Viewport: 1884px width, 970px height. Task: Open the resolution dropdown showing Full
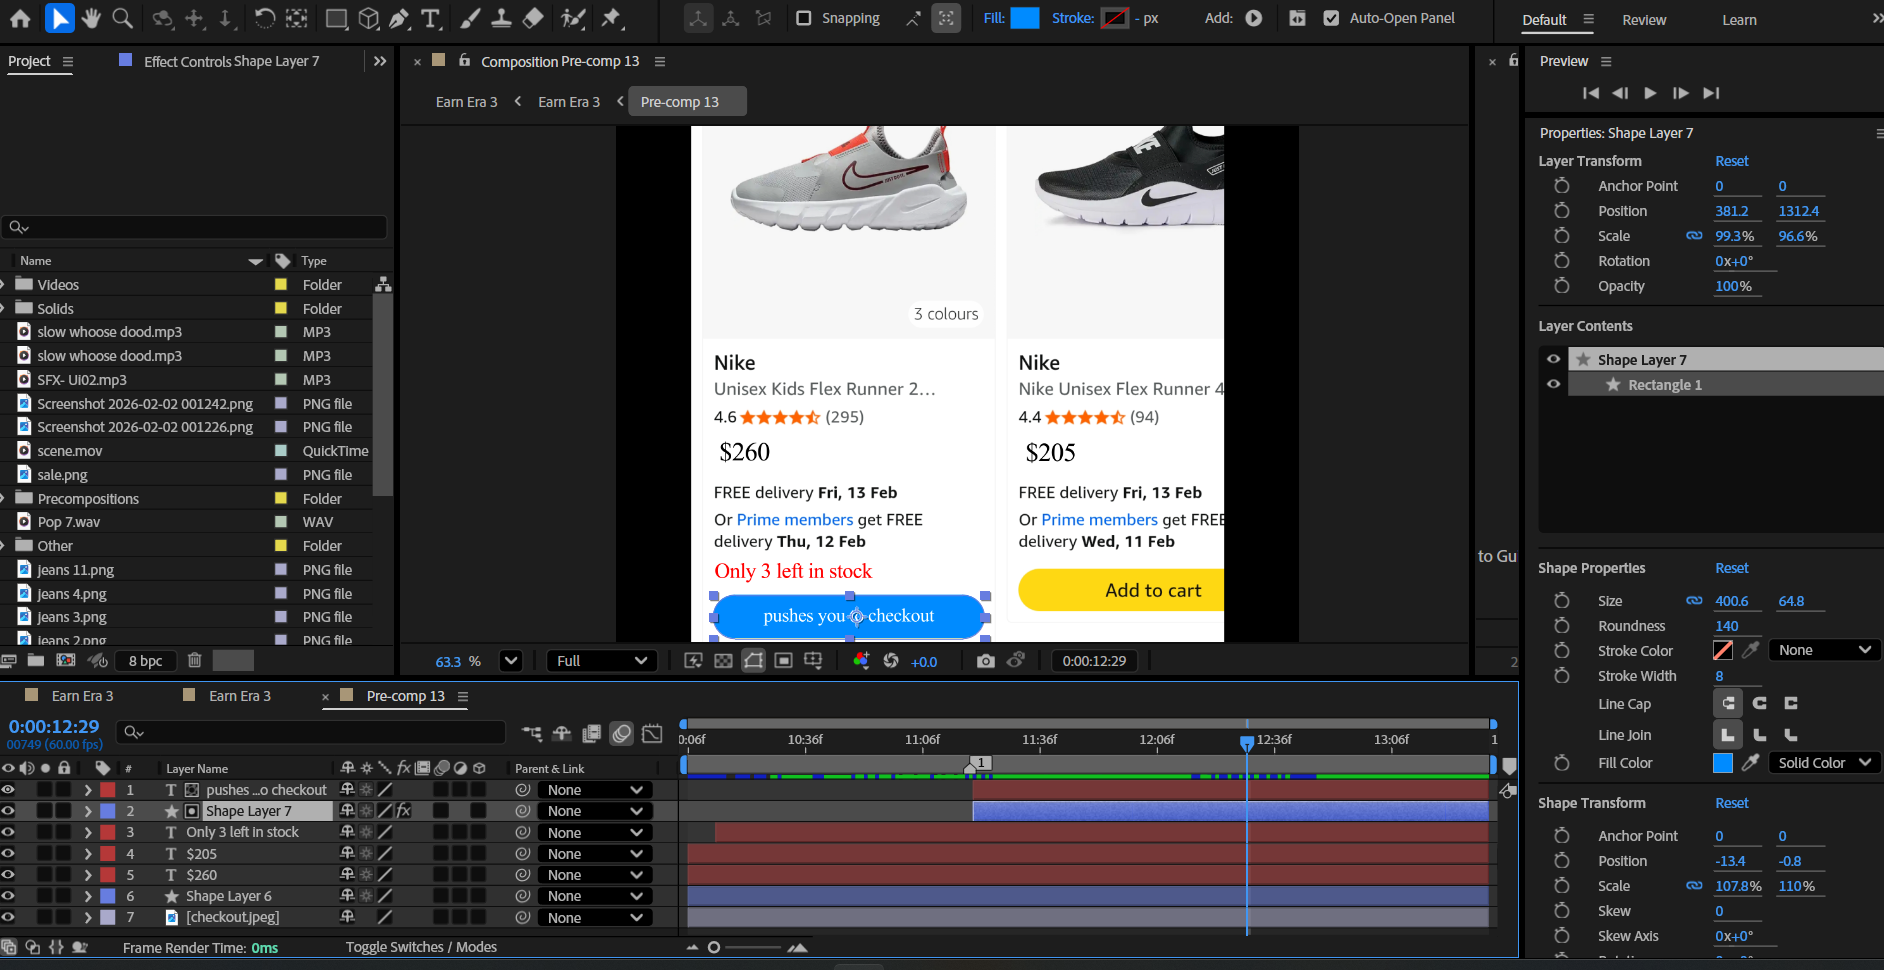602,661
